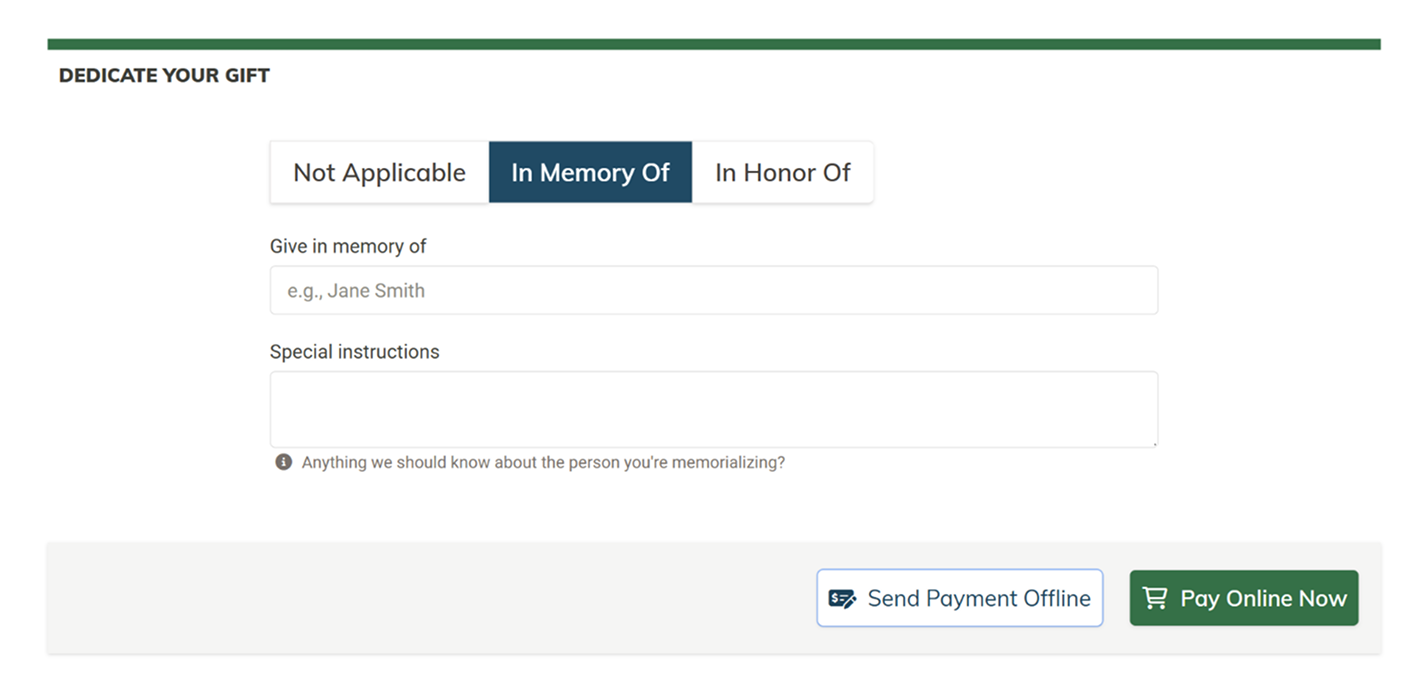Choose Send Payment Offline
Image resolution: width=1422 pixels, height=684 pixels.
[960, 598]
